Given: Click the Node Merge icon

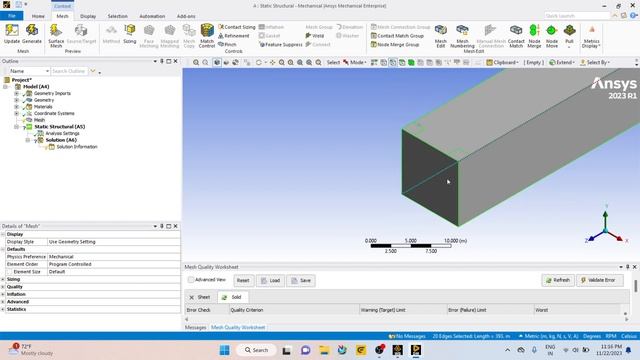Looking at the screenshot, I should click(534, 36).
